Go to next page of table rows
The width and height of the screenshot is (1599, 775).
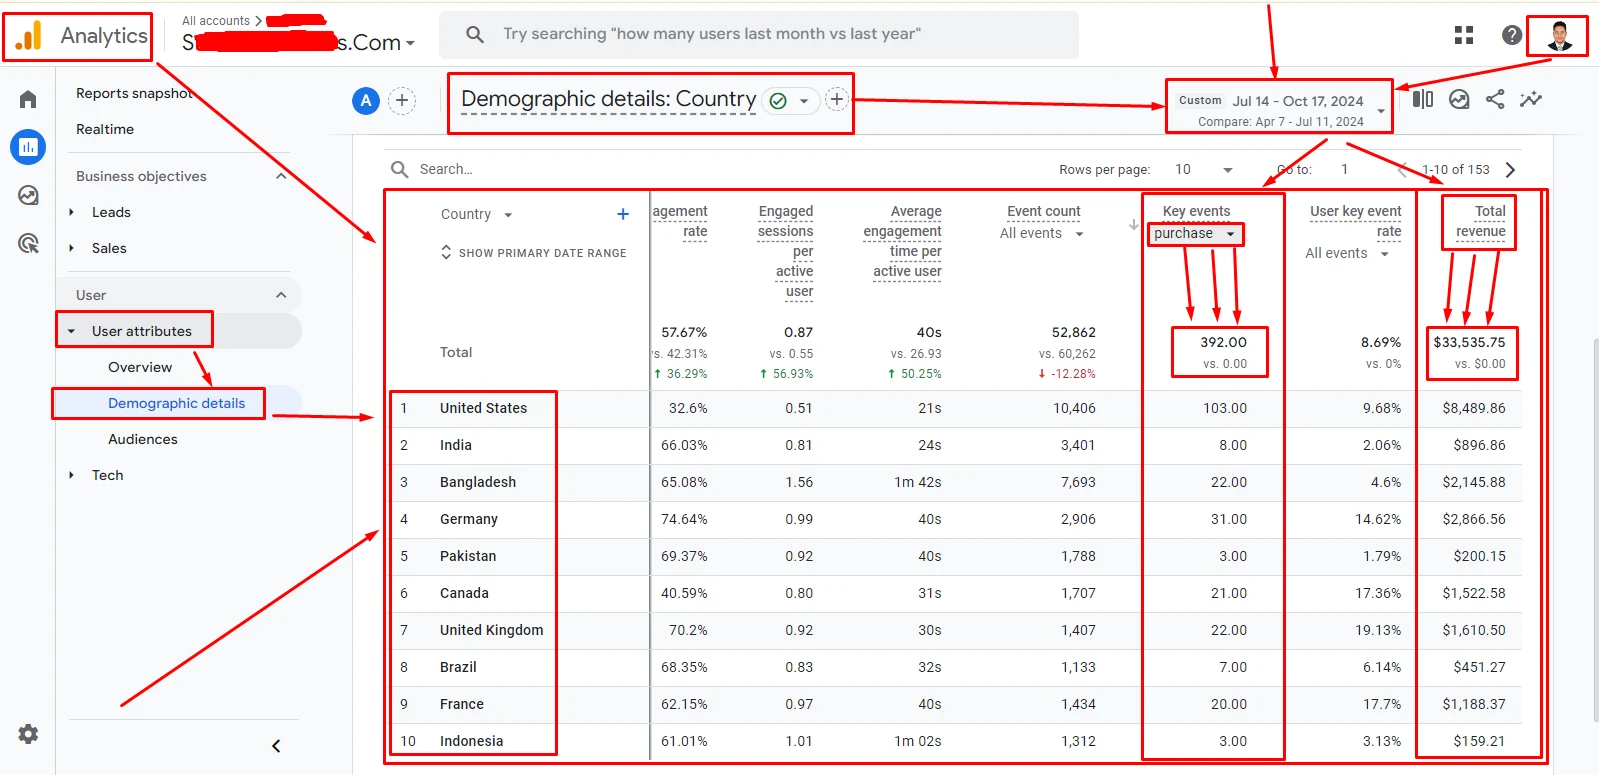[1510, 170]
